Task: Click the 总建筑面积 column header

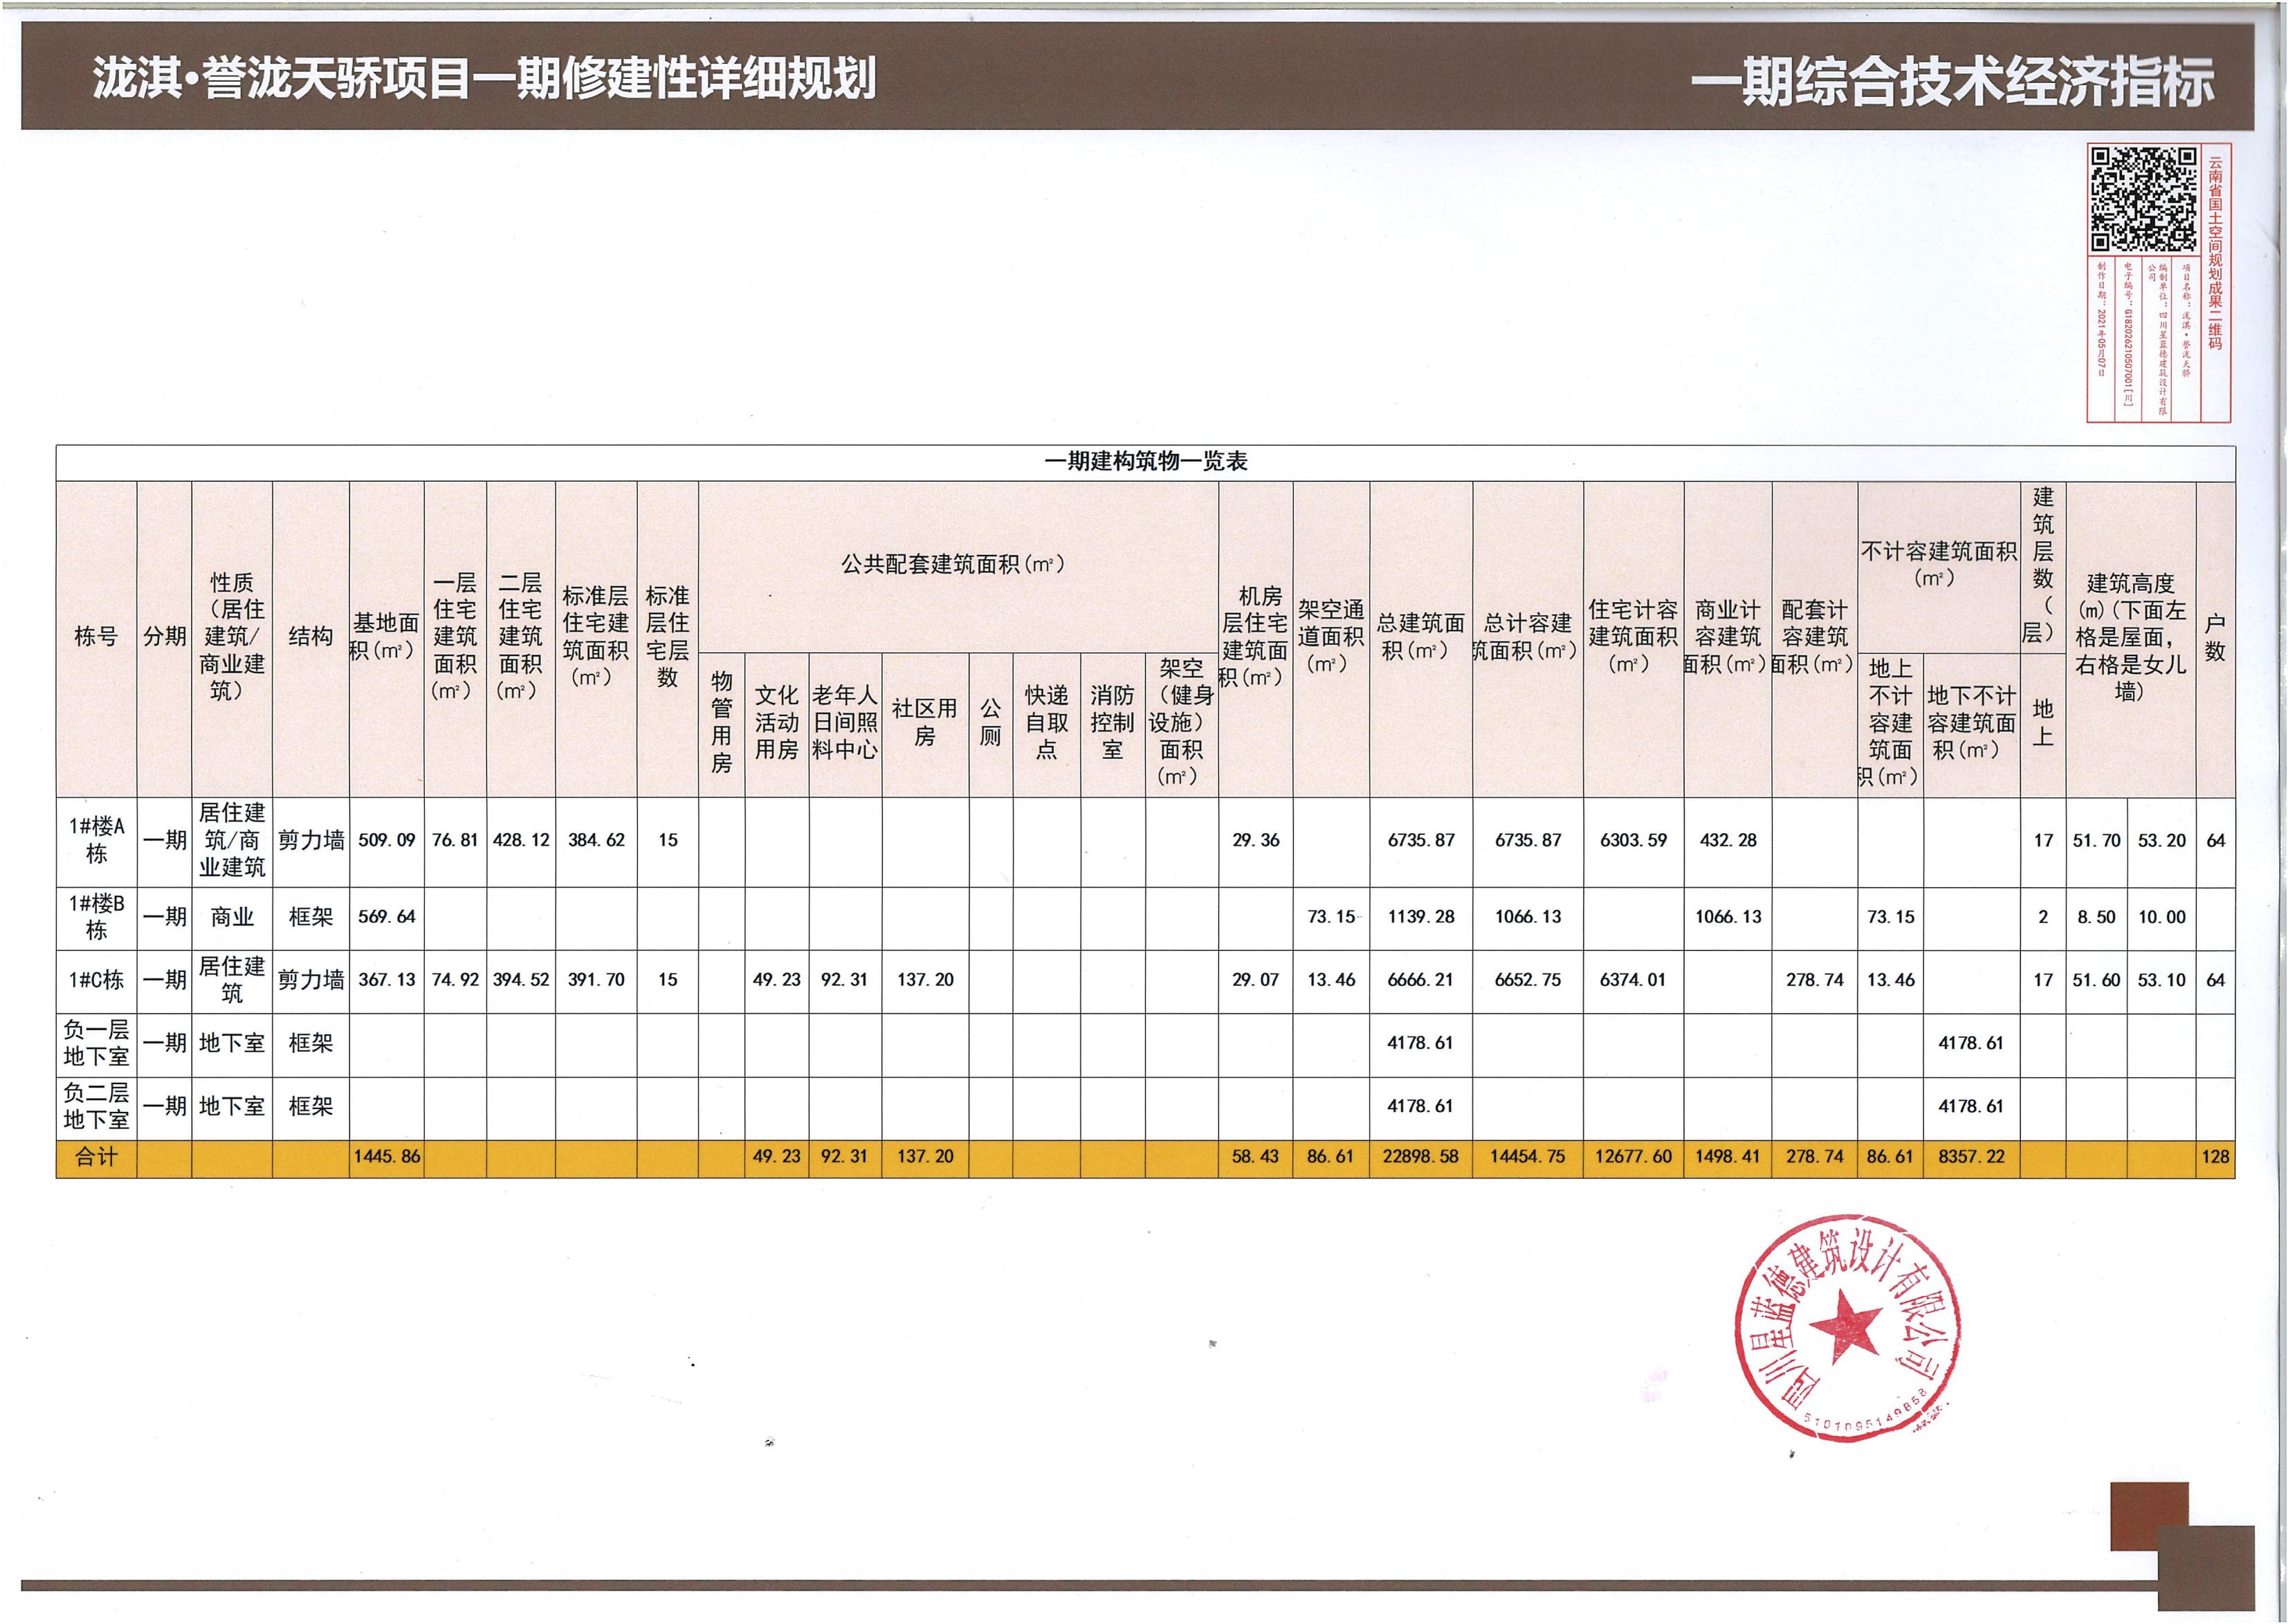Action: [x=1420, y=637]
